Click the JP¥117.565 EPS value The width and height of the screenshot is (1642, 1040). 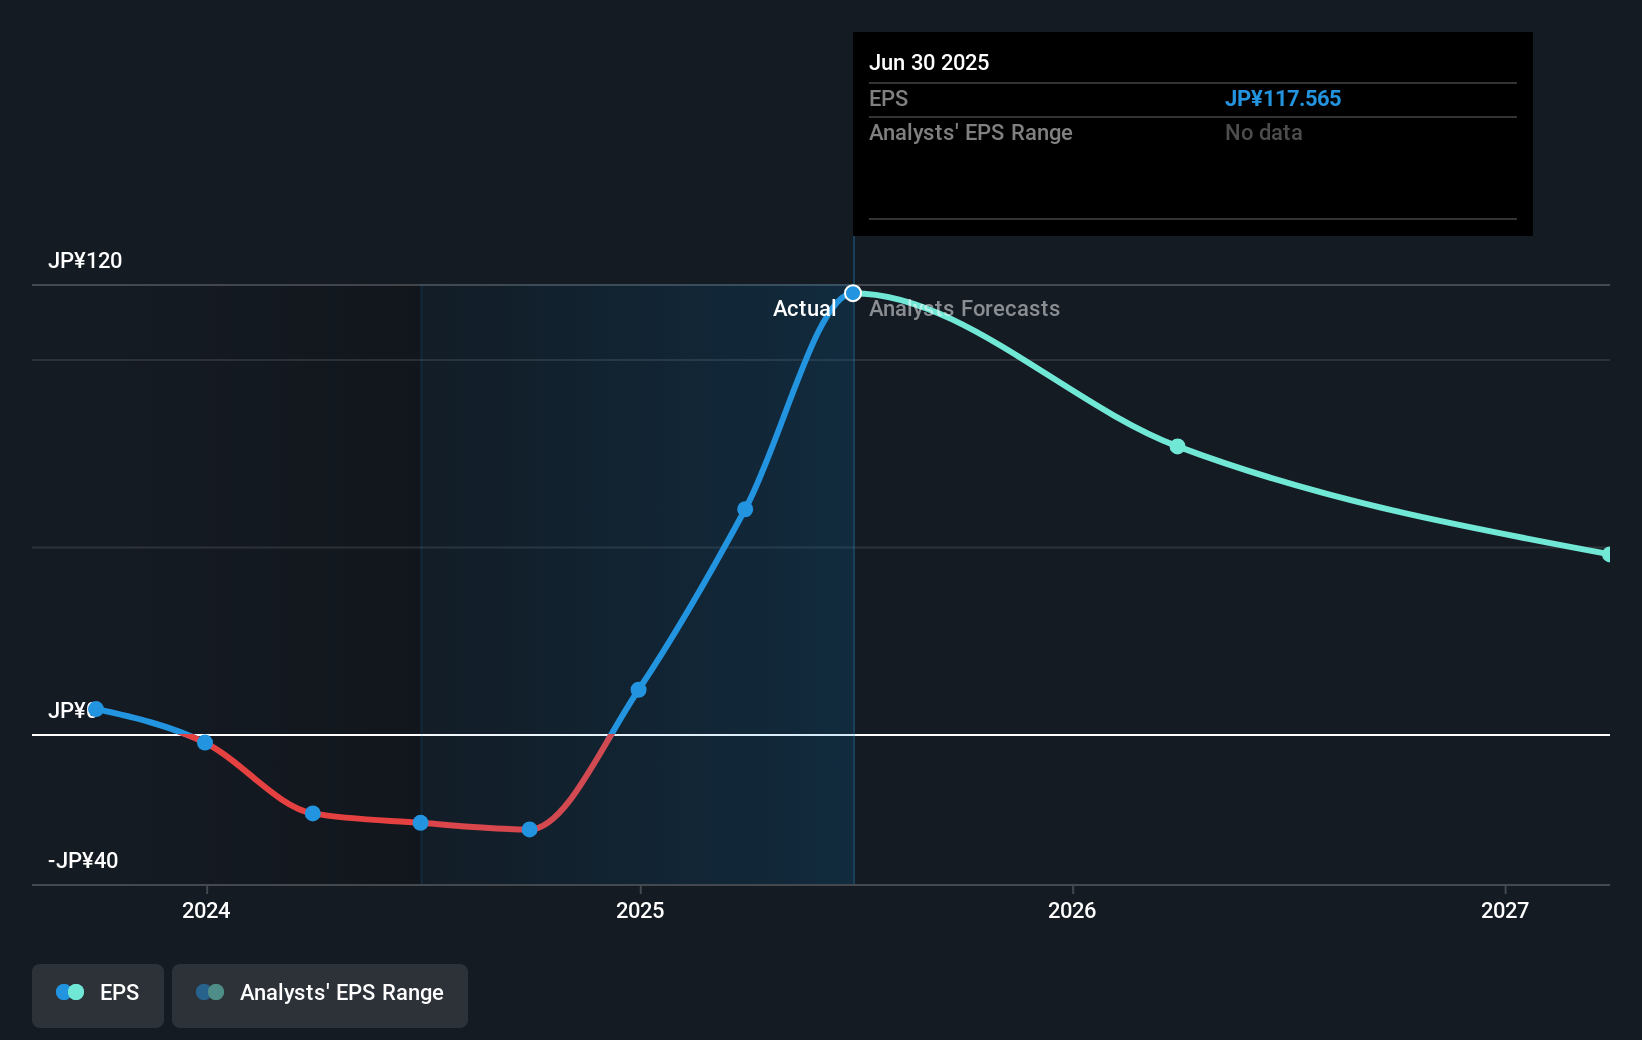(x=1284, y=98)
